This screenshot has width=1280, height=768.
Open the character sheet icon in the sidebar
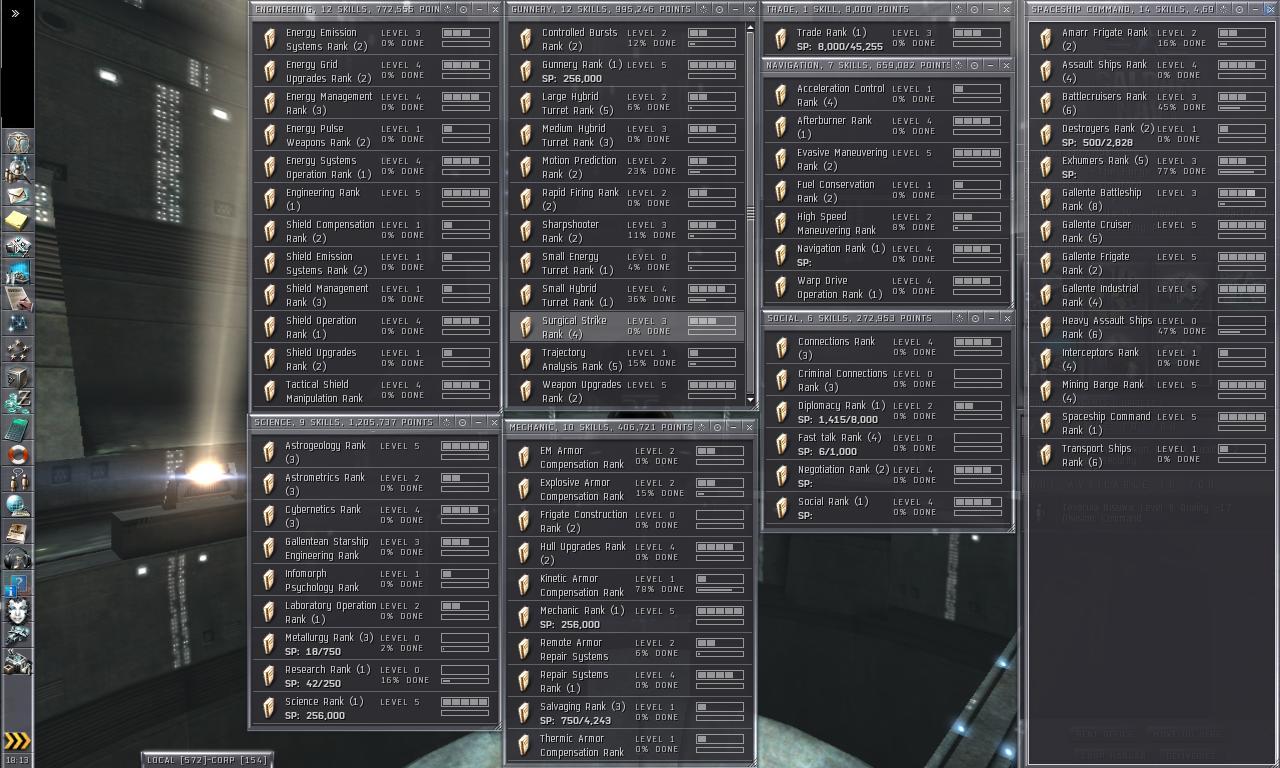[x=17, y=142]
